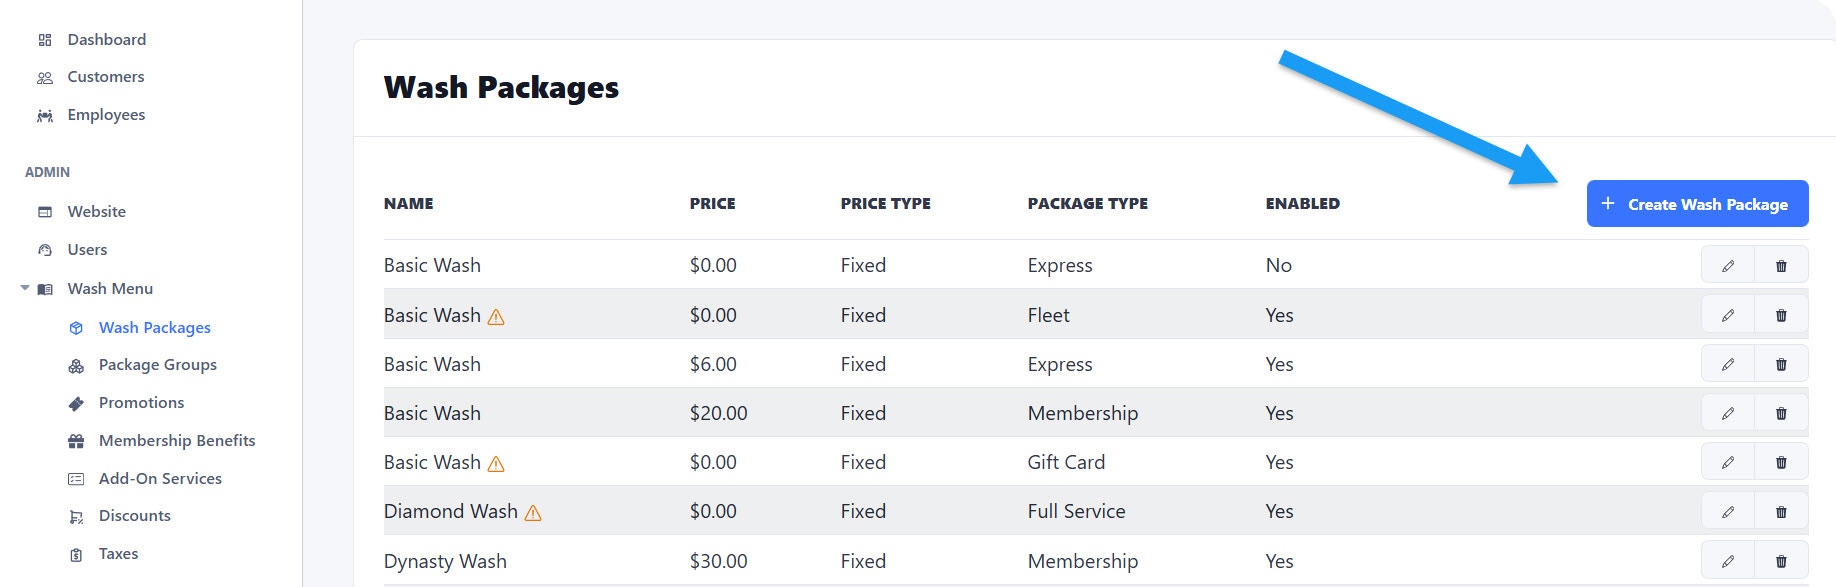
Task: Edit the Membership Basic Wash at $20.00
Action: [1728, 413]
